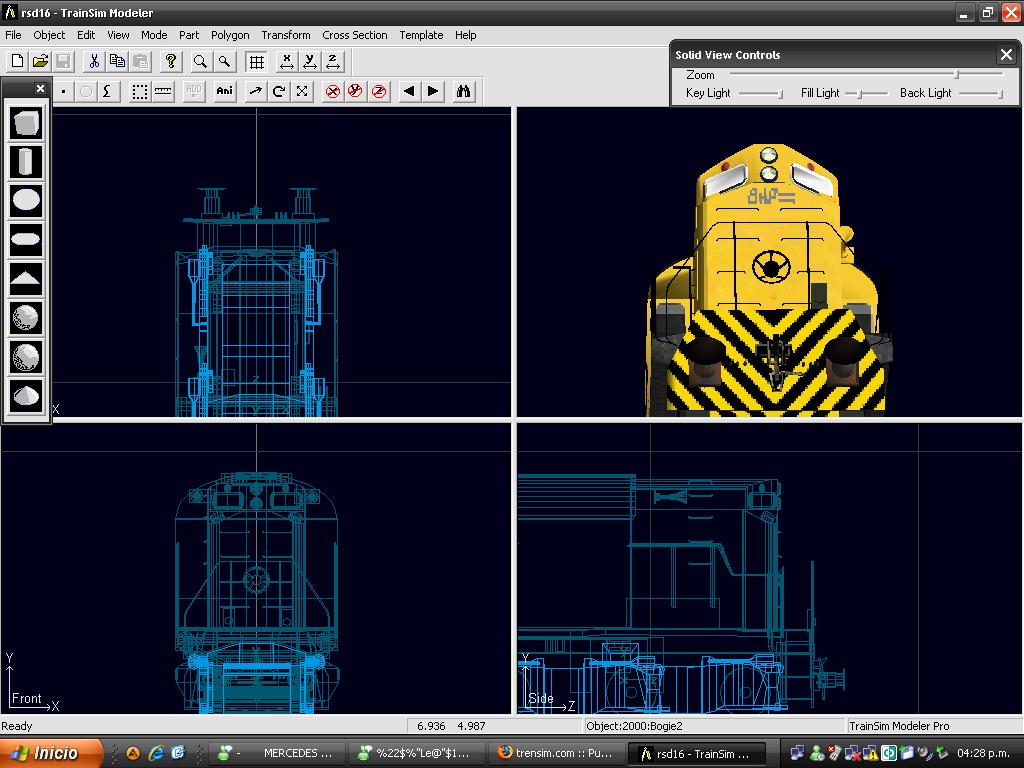Image resolution: width=1024 pixels, height=768 pixels.
Task: Close the Solid View Controls panel
Action: (1006, 55)
